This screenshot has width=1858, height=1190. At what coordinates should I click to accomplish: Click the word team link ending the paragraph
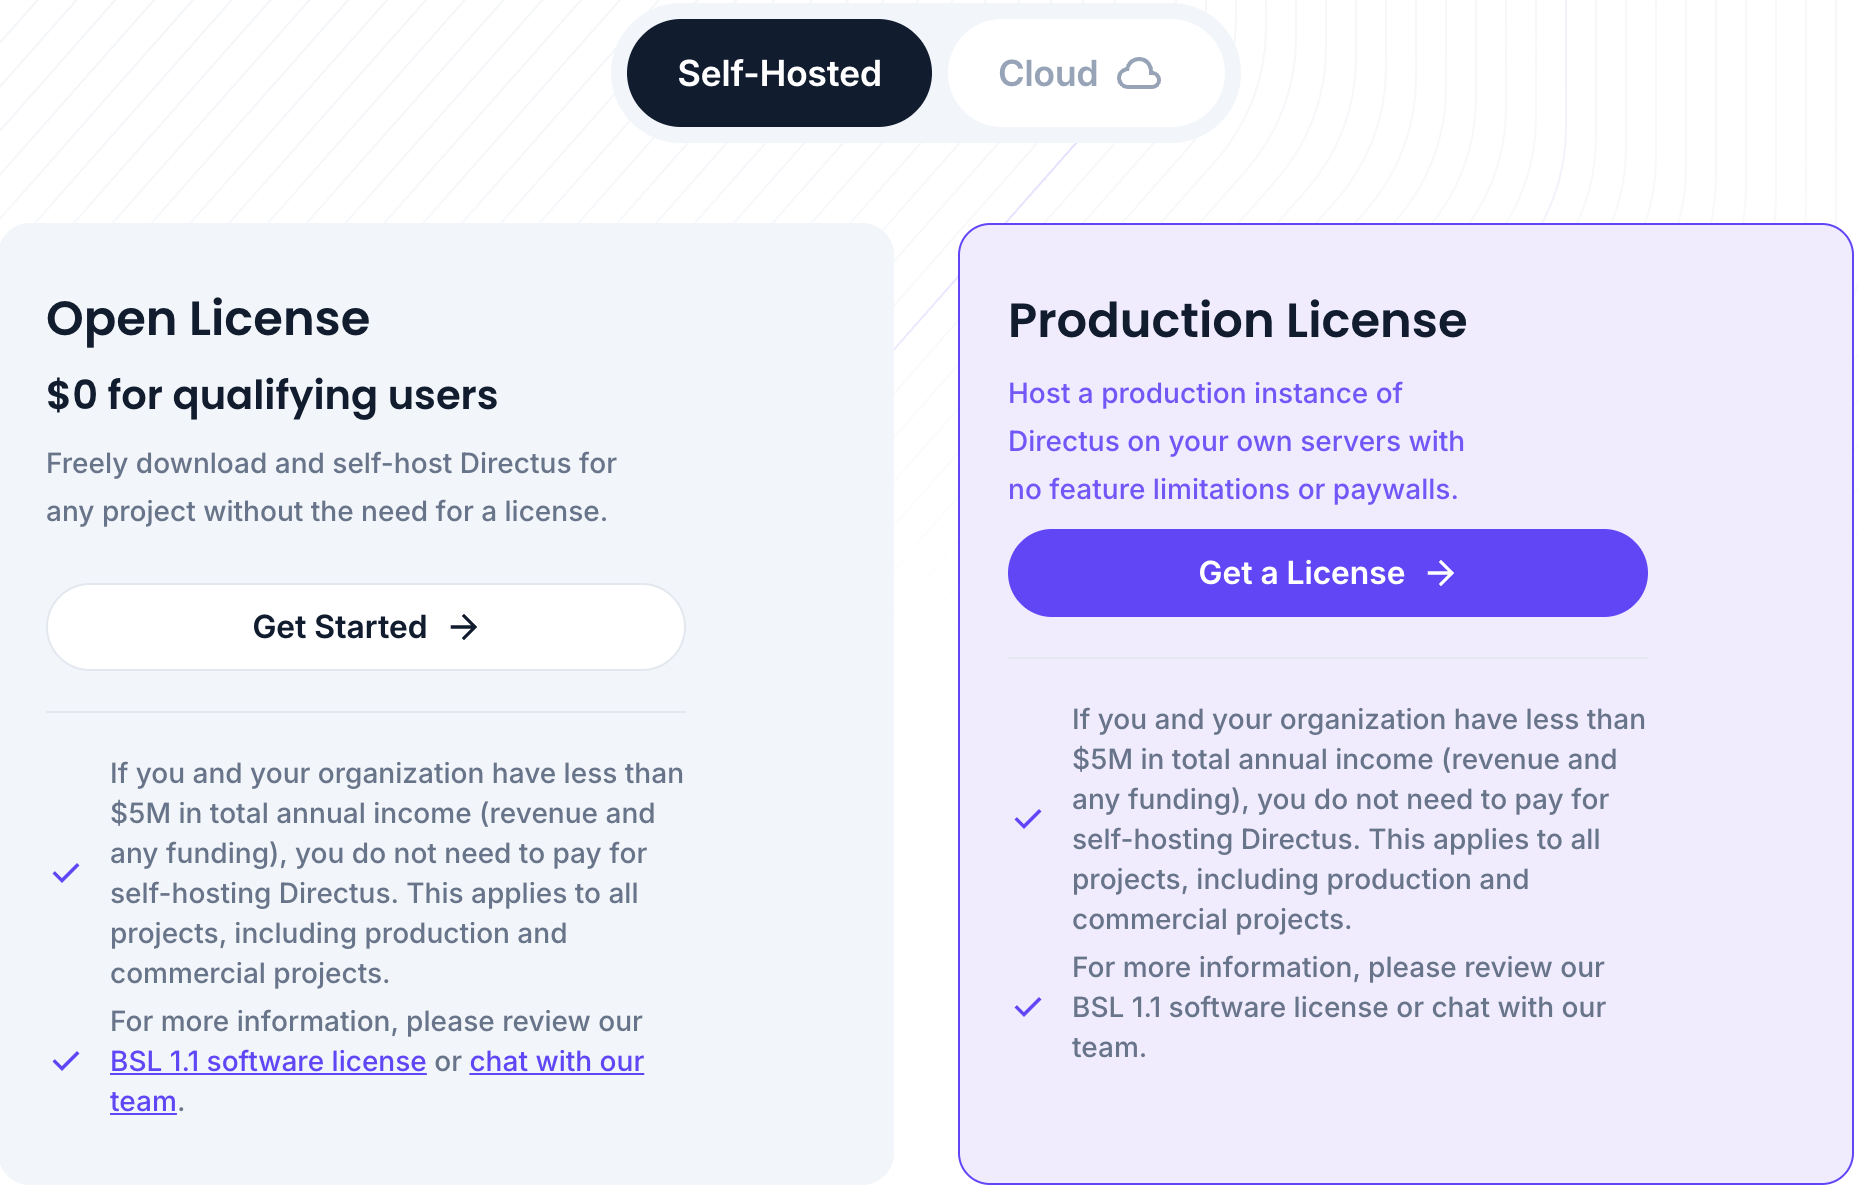(x=143, y=1101)
